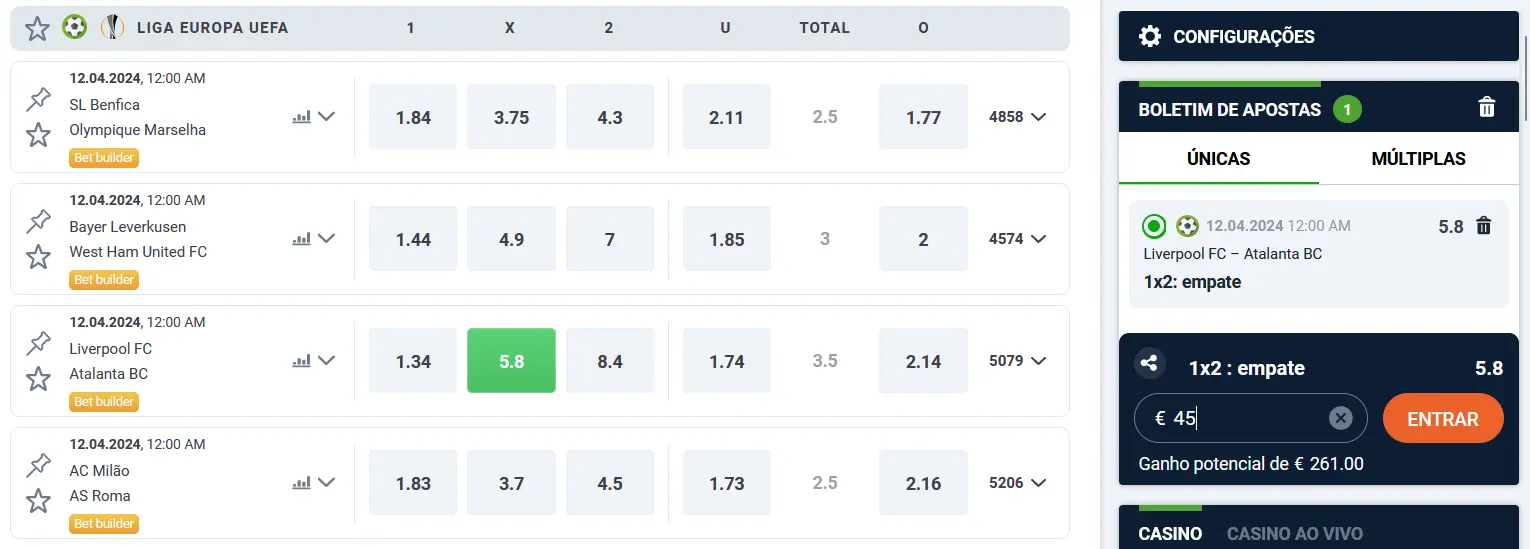
Task: Toggle the green radio button on bet slip
Action: [1154, 227]
